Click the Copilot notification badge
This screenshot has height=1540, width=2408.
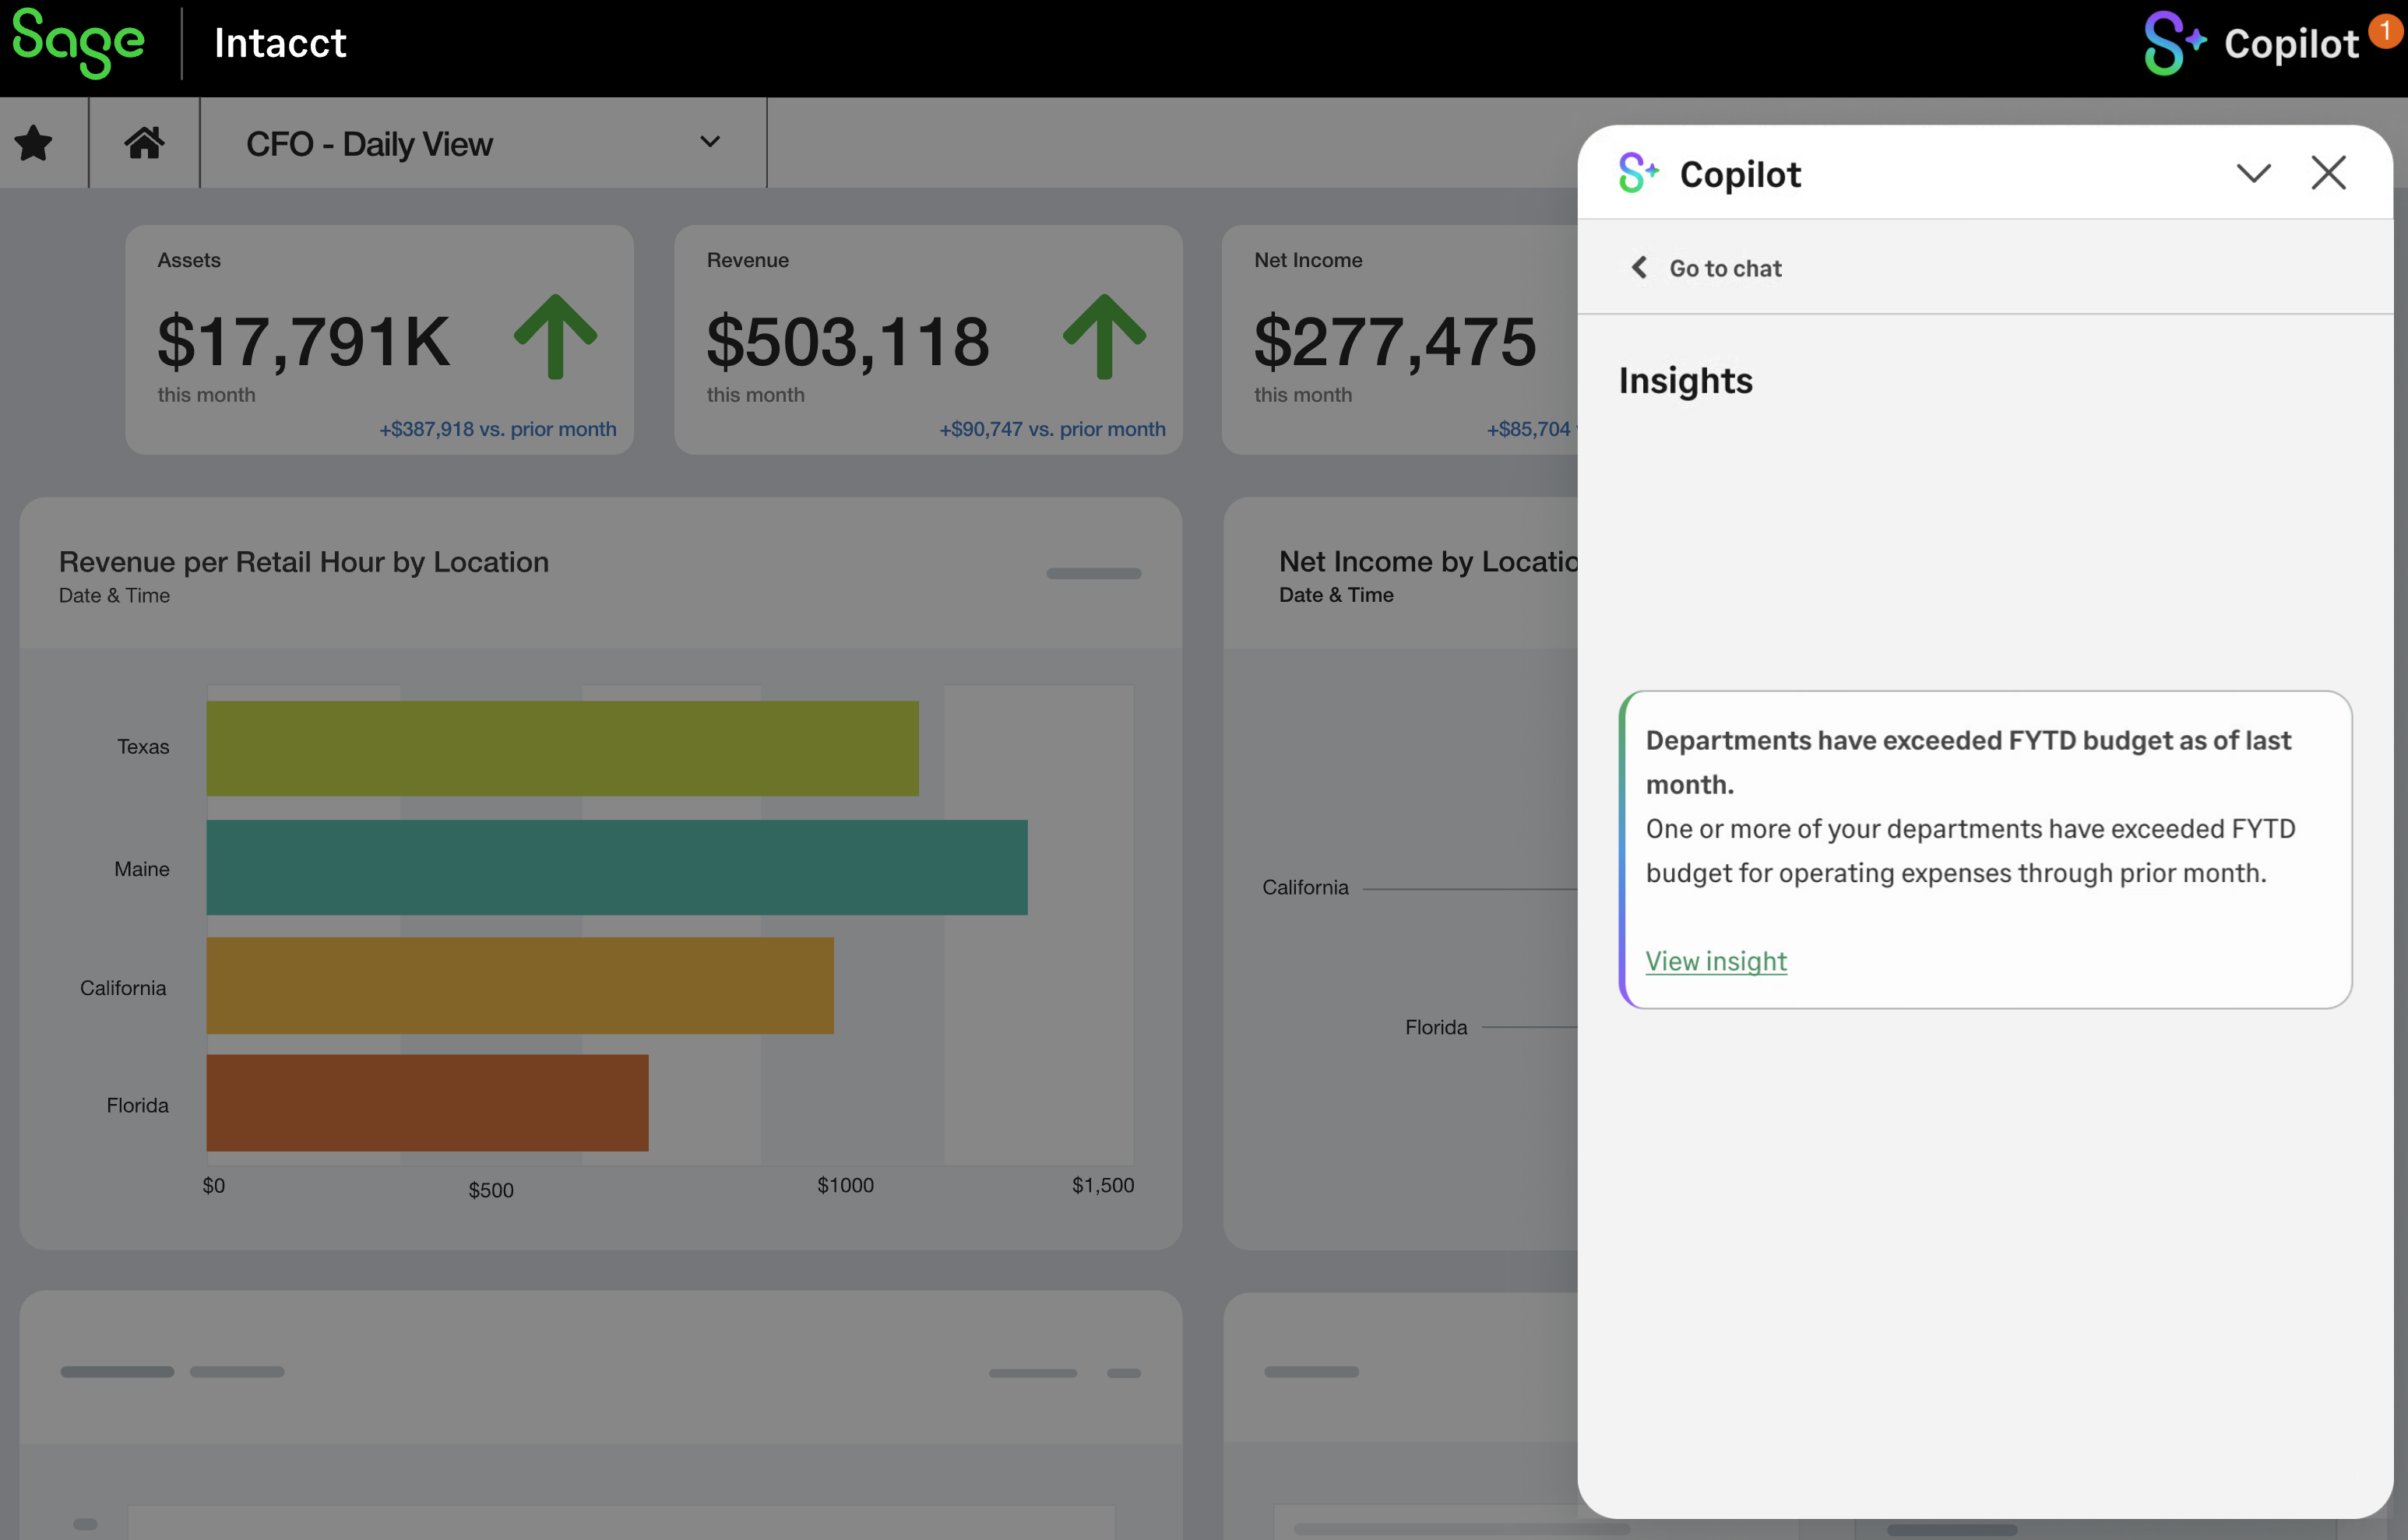2386,30
